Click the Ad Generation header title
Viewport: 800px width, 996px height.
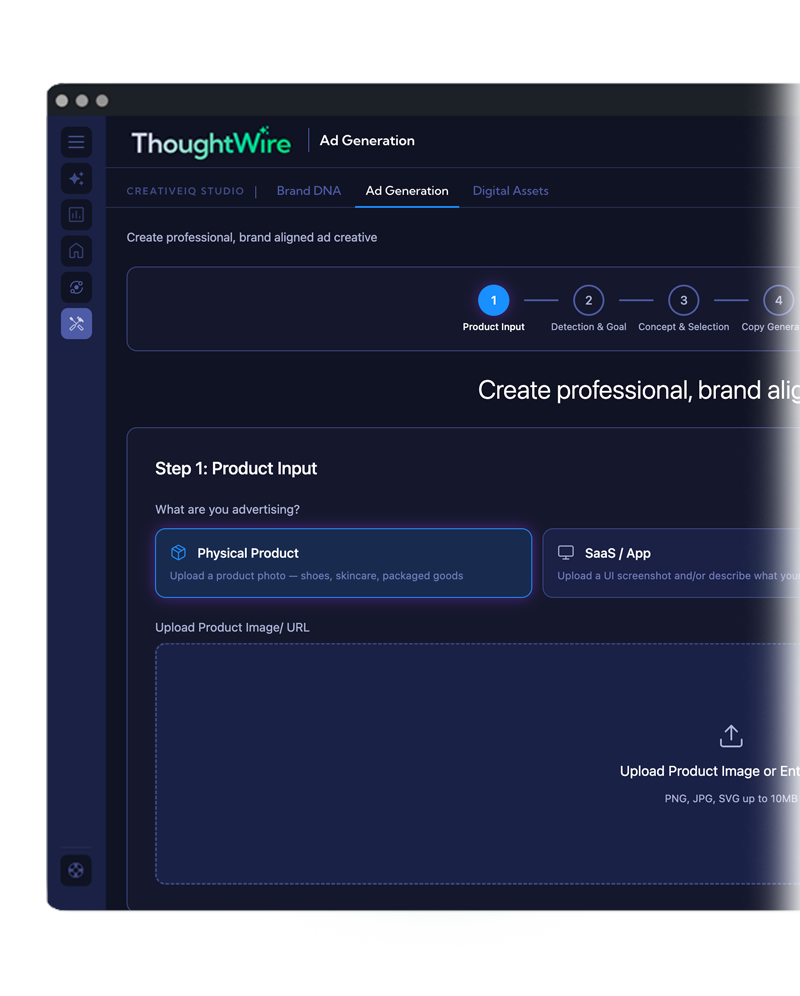pyautogui.click(x=367, y=140)
